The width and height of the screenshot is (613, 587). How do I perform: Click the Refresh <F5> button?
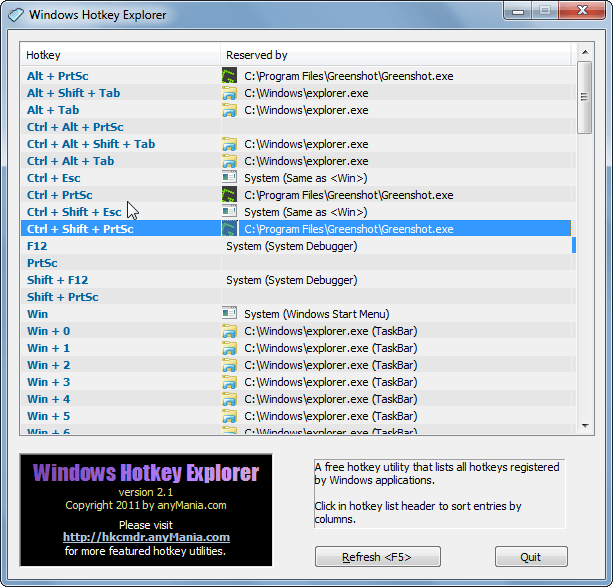click(378, 556)
